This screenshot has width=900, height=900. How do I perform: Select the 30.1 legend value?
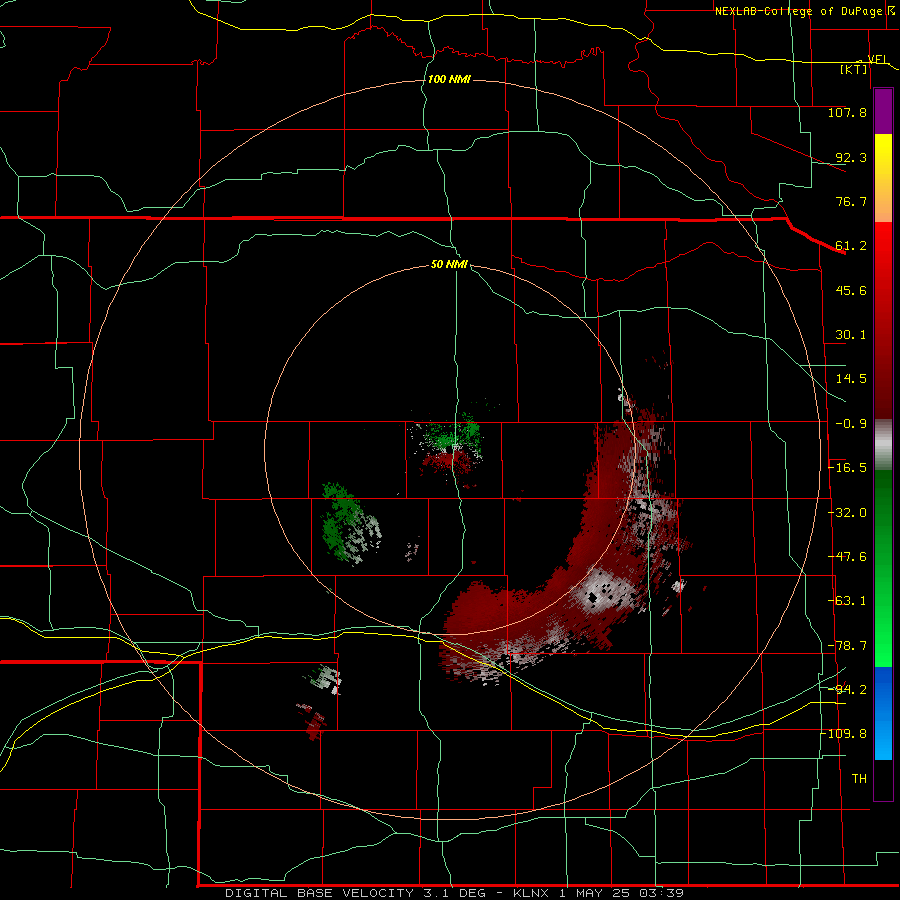(851, 335)
